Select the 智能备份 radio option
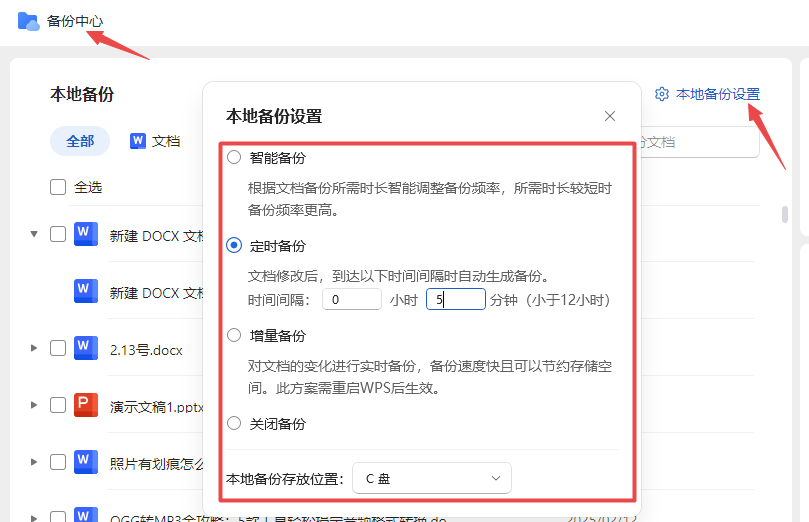 pyautogui.click(x=234, y=157)
